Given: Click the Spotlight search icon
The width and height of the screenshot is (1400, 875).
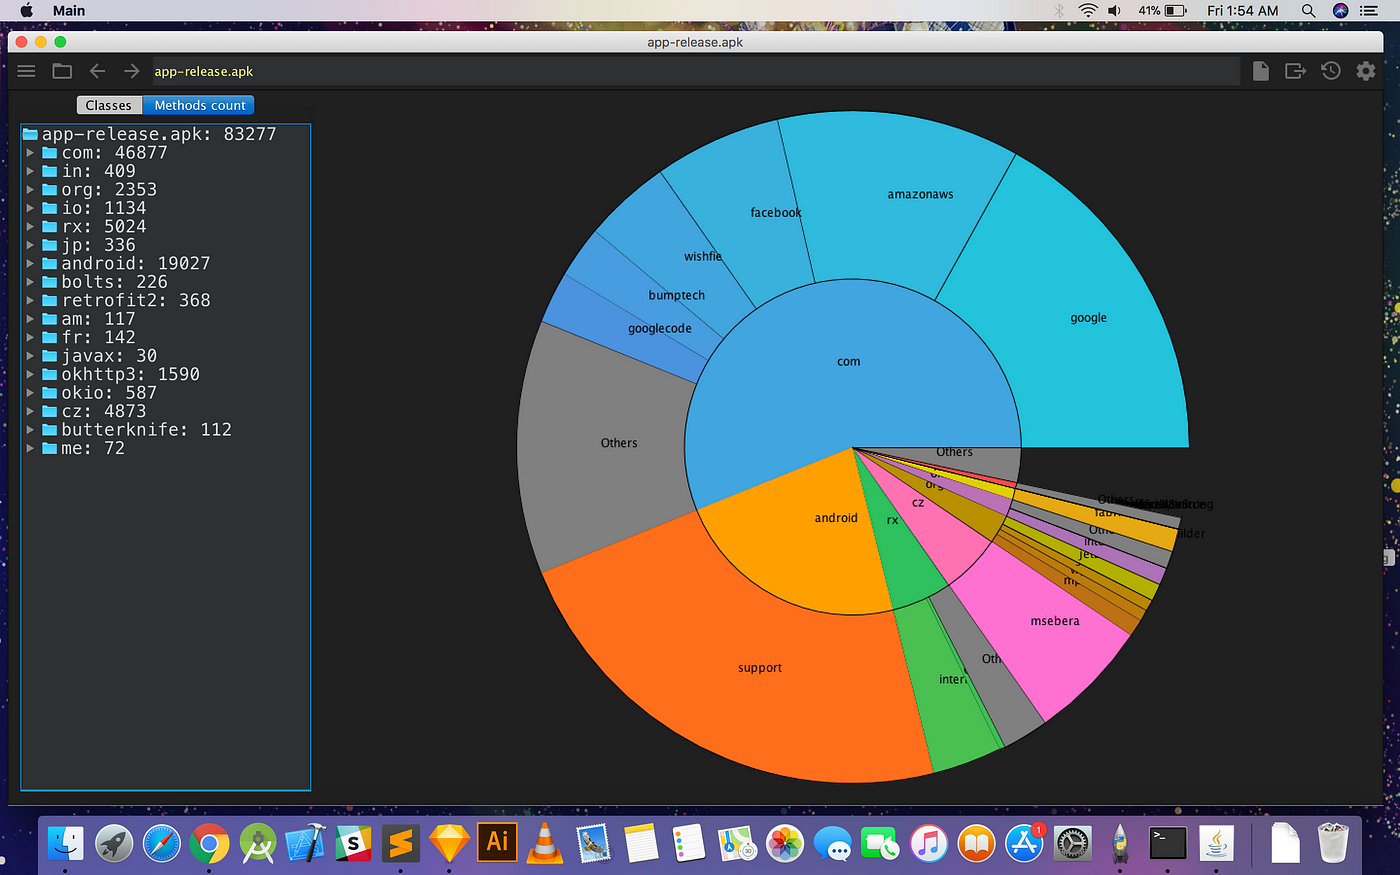Looking at the screenshot, I should pyautogui.click(x=1308, y=10).
